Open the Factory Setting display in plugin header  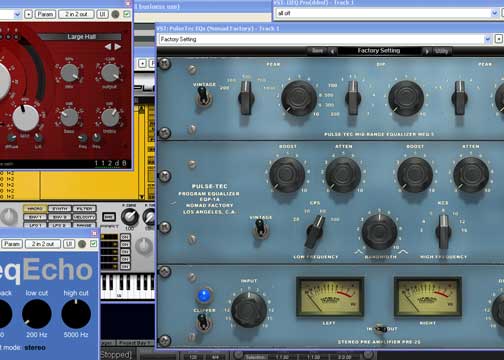pos(379,51)
